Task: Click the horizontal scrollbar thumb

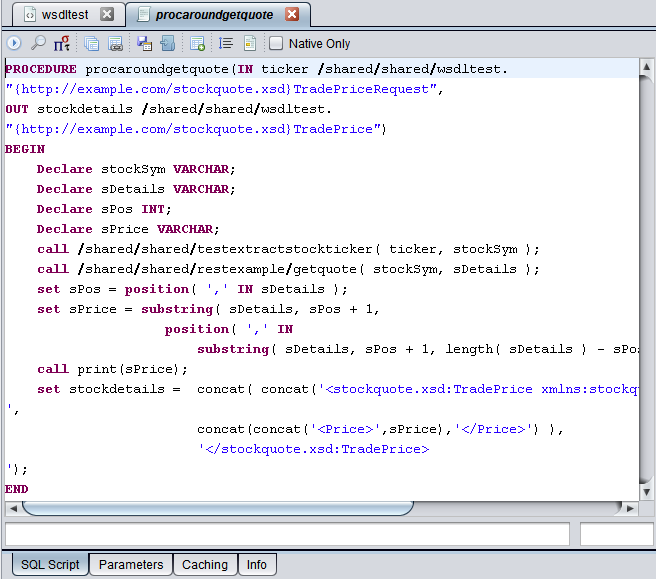Action: (217, 508)
